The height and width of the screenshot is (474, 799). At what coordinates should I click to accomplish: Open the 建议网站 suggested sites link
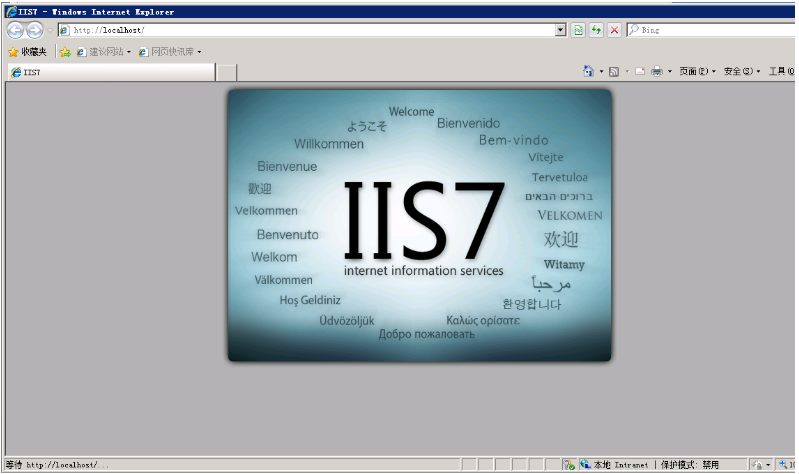point(104,51)
